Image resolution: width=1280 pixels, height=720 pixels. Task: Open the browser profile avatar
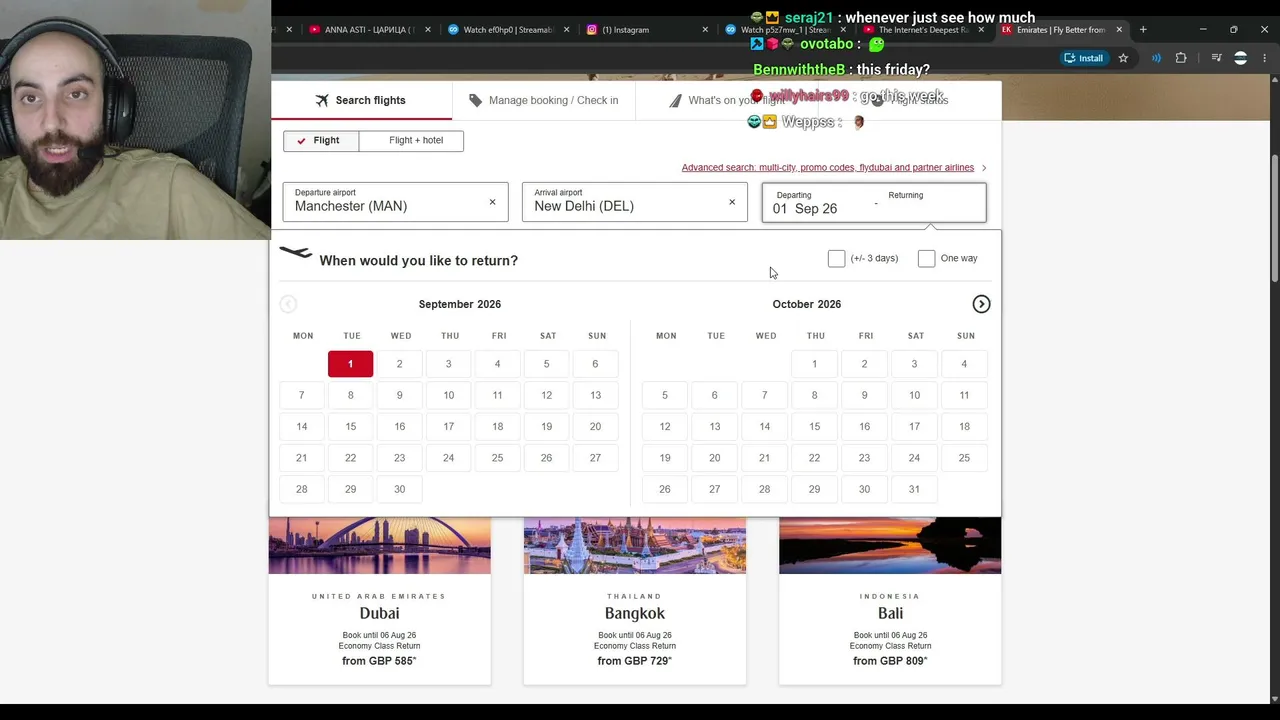point(1241,58)
